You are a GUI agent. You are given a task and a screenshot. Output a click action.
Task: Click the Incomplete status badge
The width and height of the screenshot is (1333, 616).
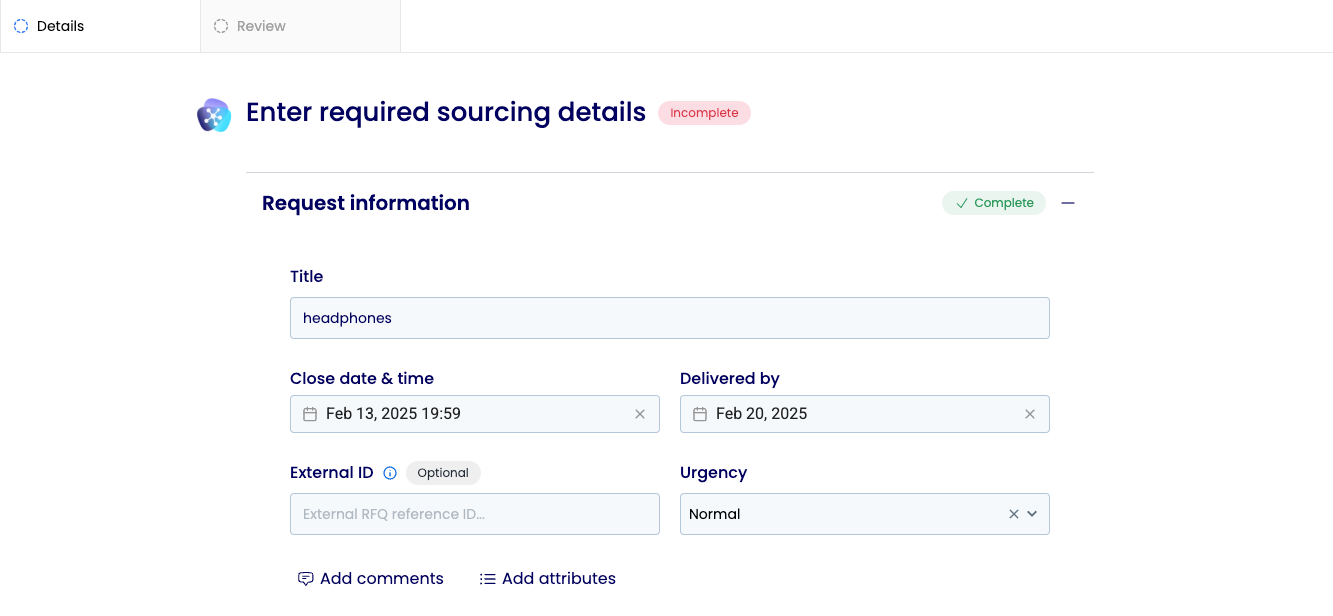[x=704, y=113]
